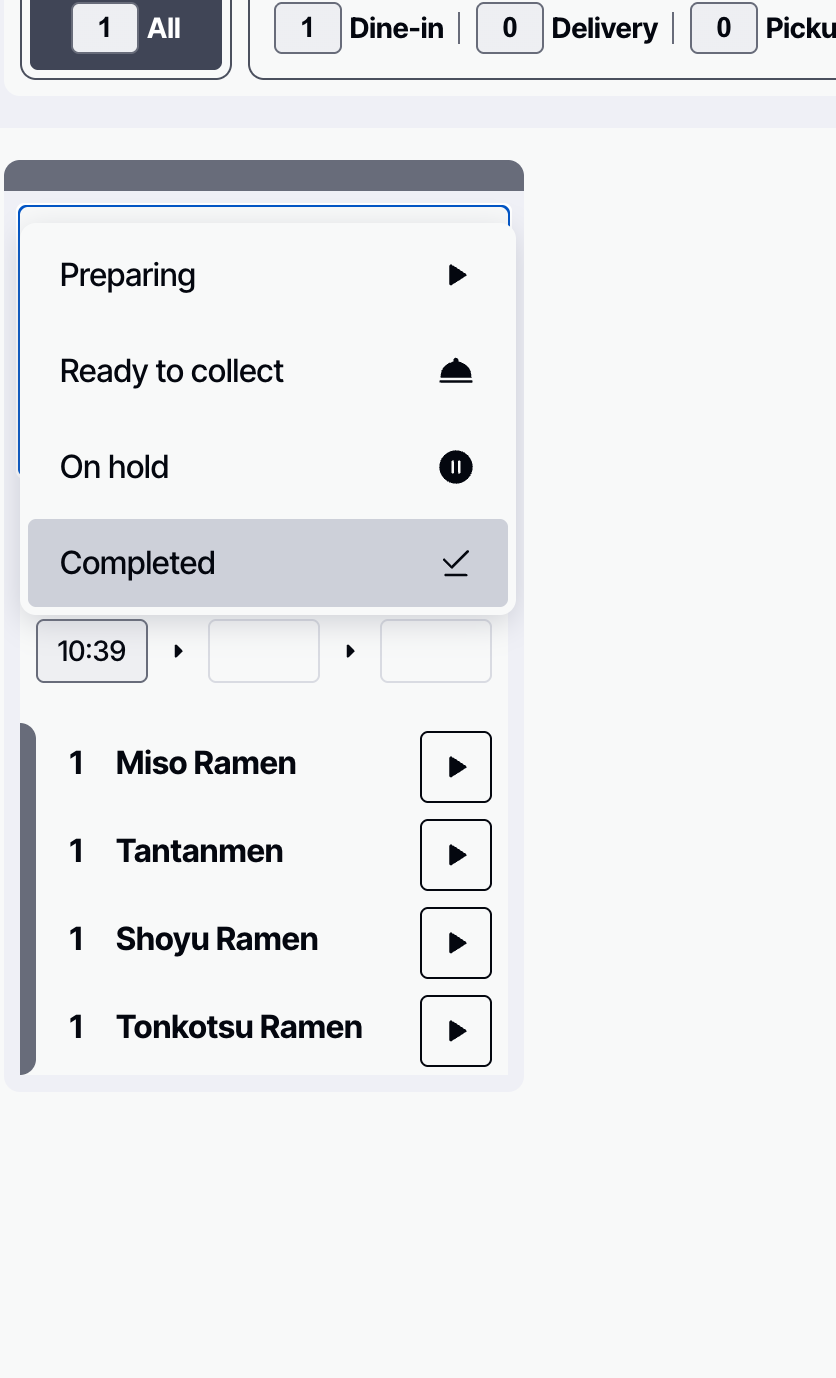836x1378 pixels.
Task: Filter orders by Dine-in
Action: click(x=360, y=28)
